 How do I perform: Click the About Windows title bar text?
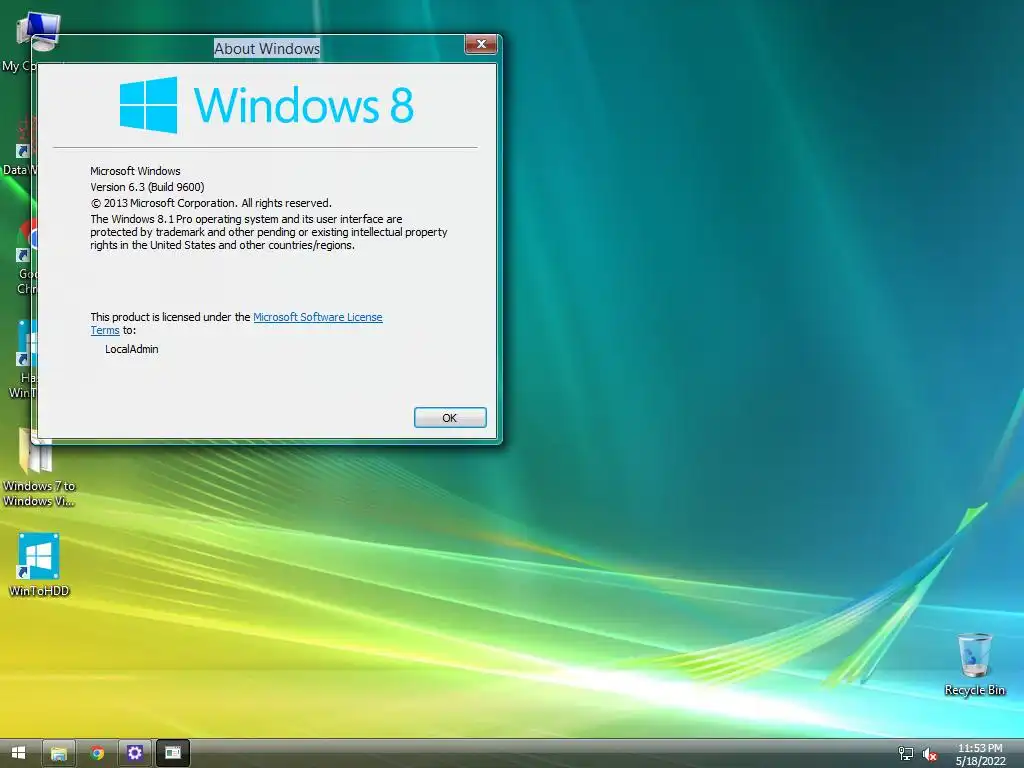(x=267, y=48)
